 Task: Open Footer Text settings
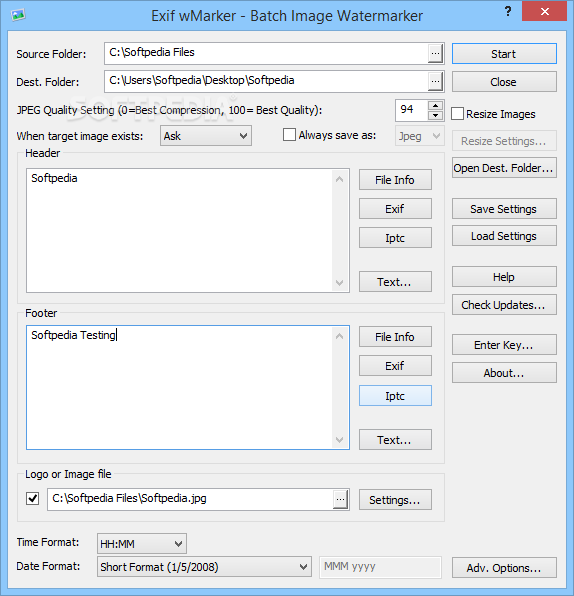coord(395,440)
